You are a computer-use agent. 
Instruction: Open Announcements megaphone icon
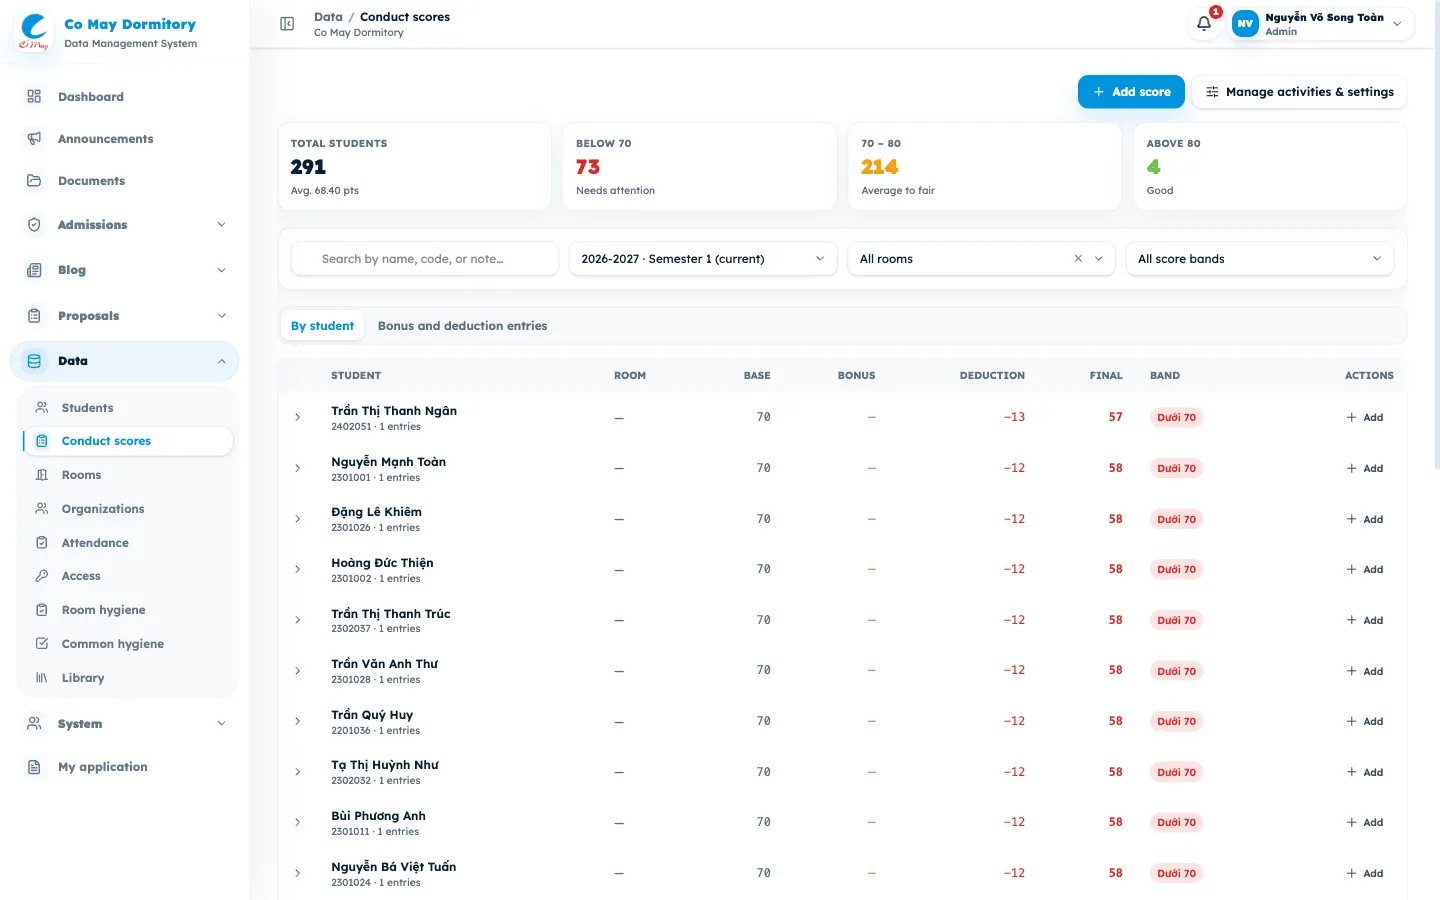click(x=34, y=139)
